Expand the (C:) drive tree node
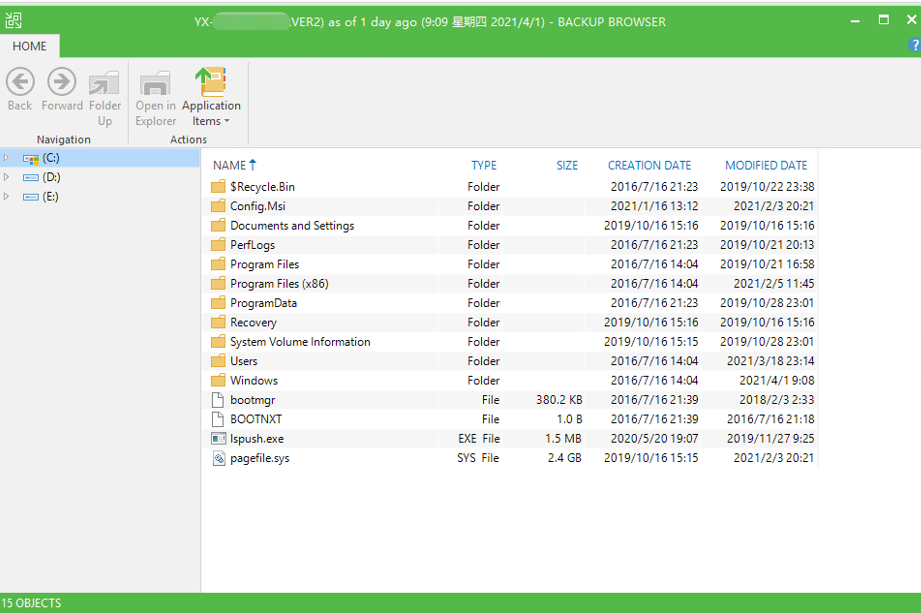 (x=7, y=158)
